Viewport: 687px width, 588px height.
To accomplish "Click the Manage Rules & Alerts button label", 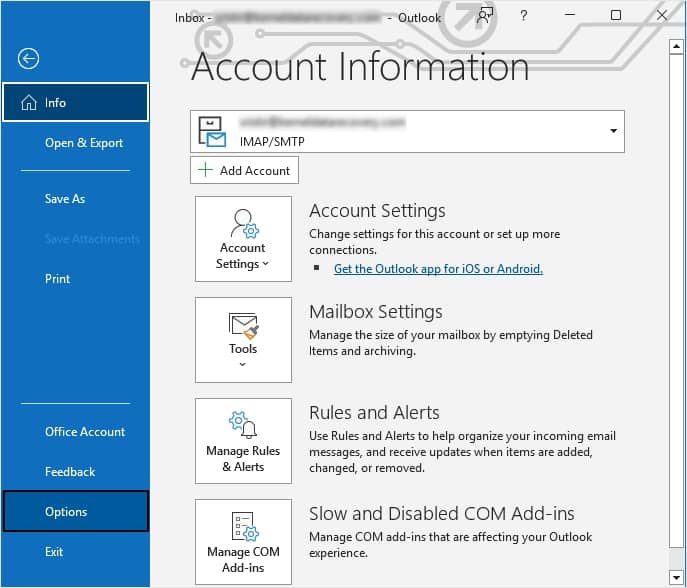I will [243, 459].
